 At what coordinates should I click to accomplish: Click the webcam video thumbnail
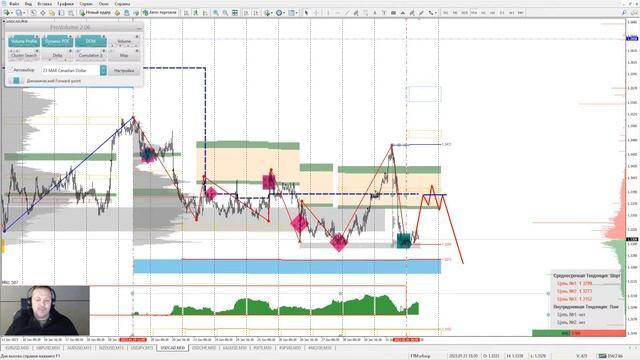coord(45,310)
